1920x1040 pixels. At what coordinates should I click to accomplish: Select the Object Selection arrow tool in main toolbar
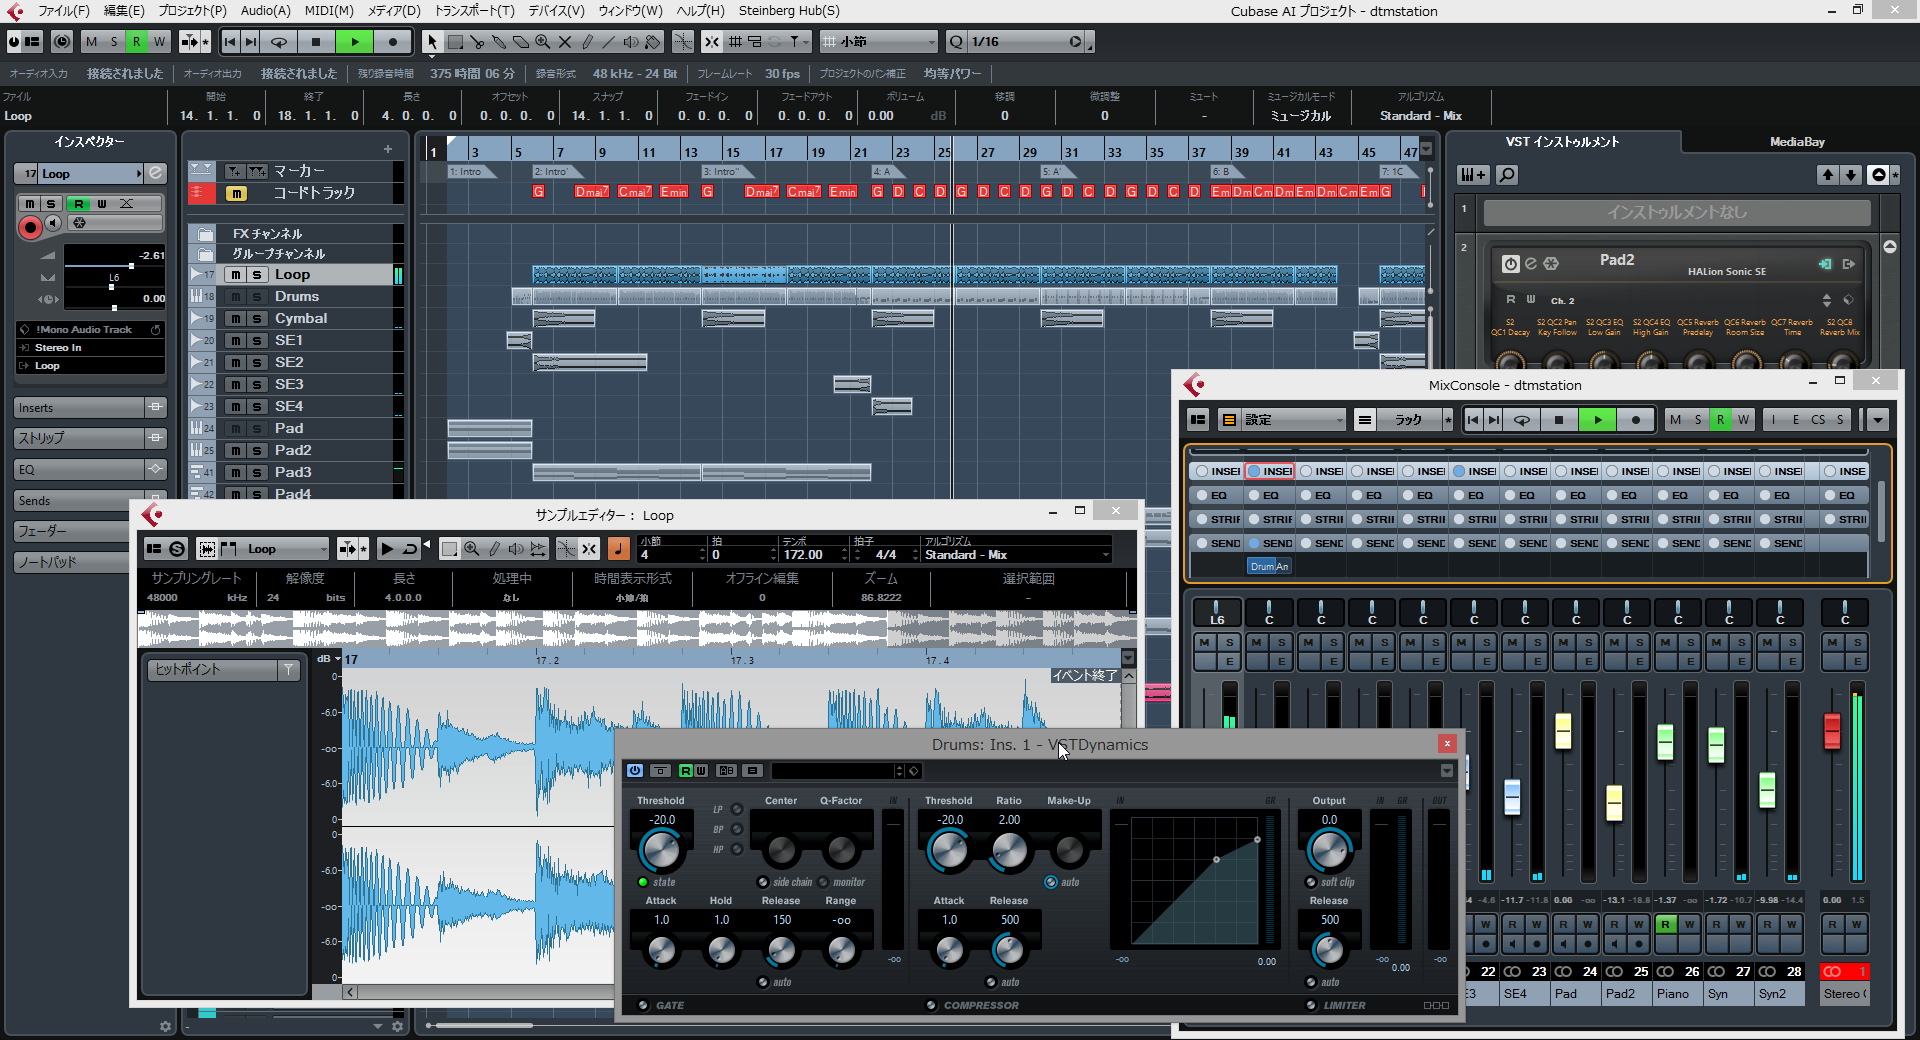coord(432,42)
